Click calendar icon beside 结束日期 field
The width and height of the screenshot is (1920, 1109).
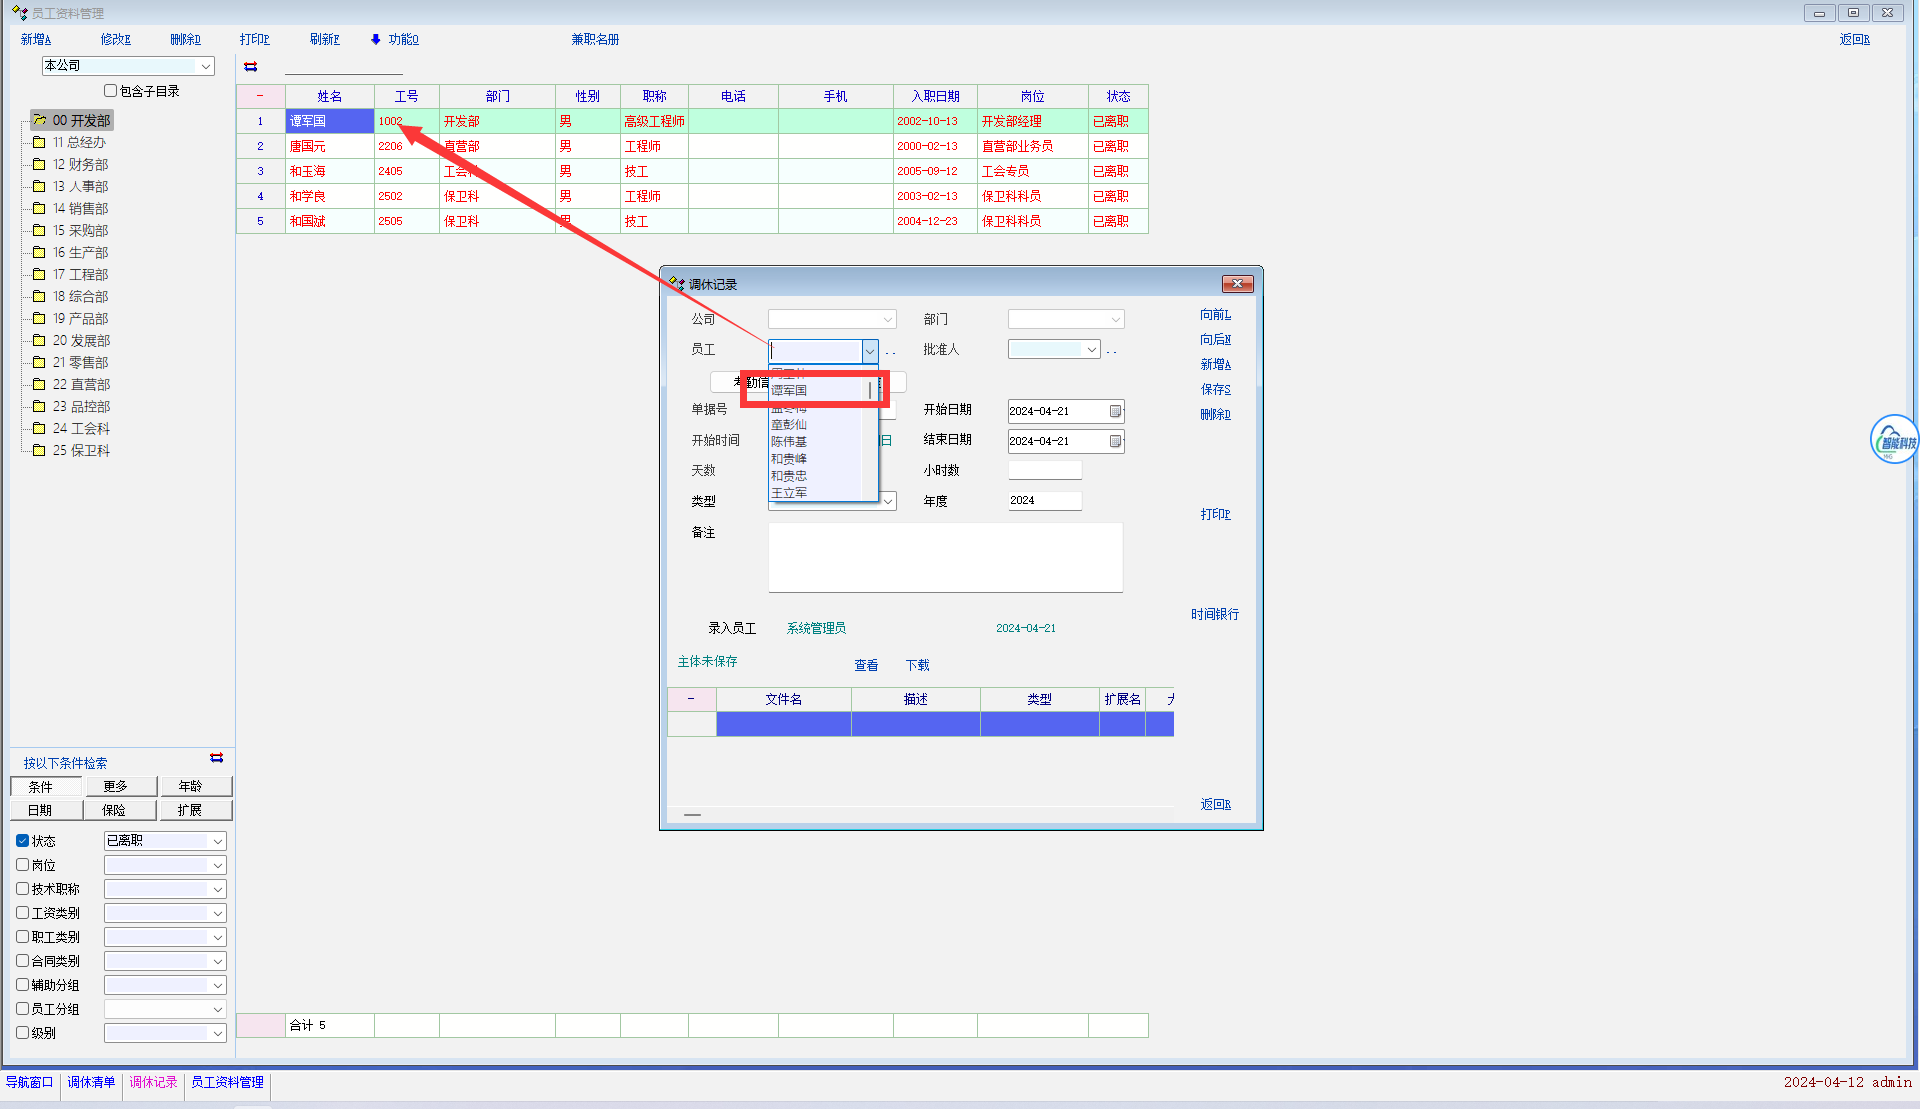tap(1115, 441)
